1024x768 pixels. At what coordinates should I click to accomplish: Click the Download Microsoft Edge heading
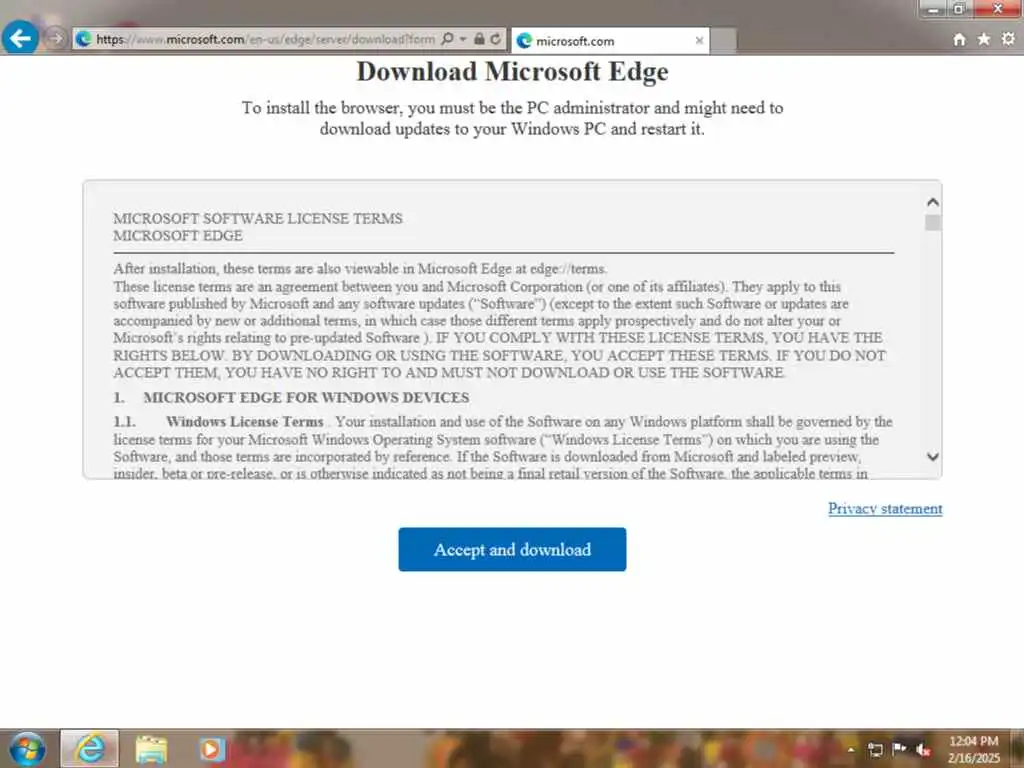coord(512,71)
